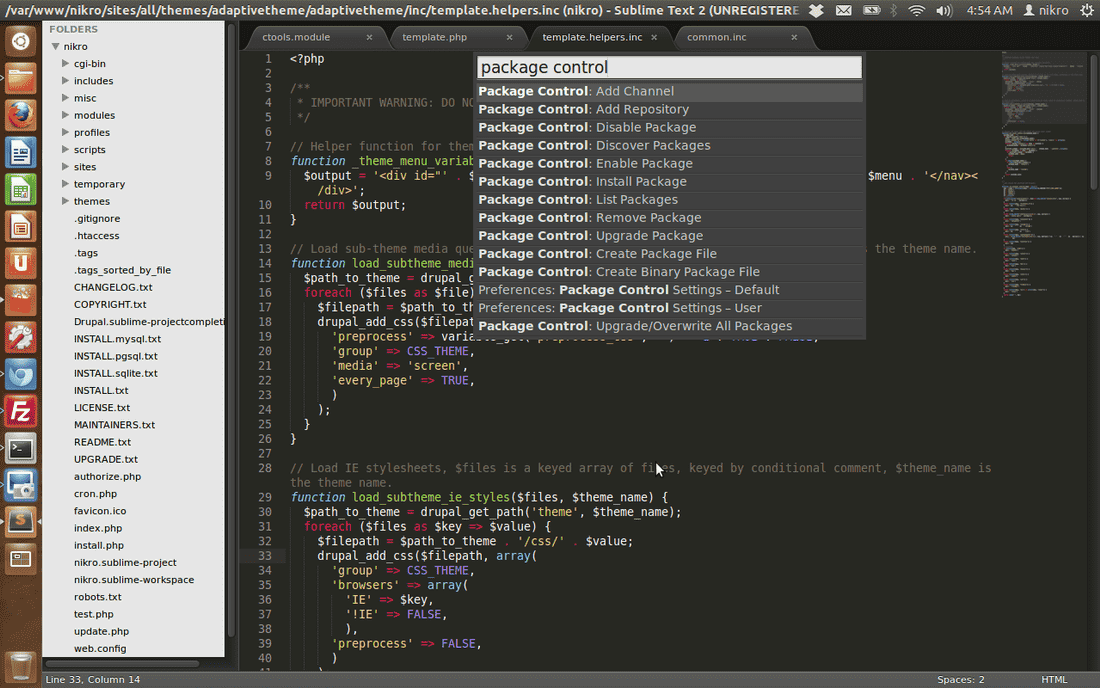Open the Workspace Switcher in launcher
1100x688 pixels.
point(20,560)
